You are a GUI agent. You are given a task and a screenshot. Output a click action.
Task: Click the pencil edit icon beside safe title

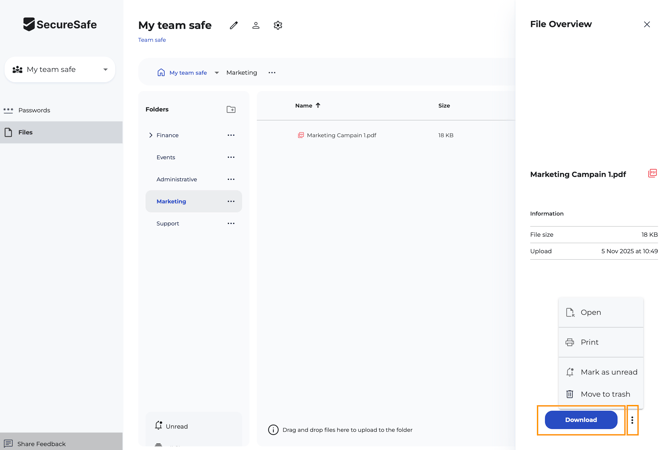point(234,25)
